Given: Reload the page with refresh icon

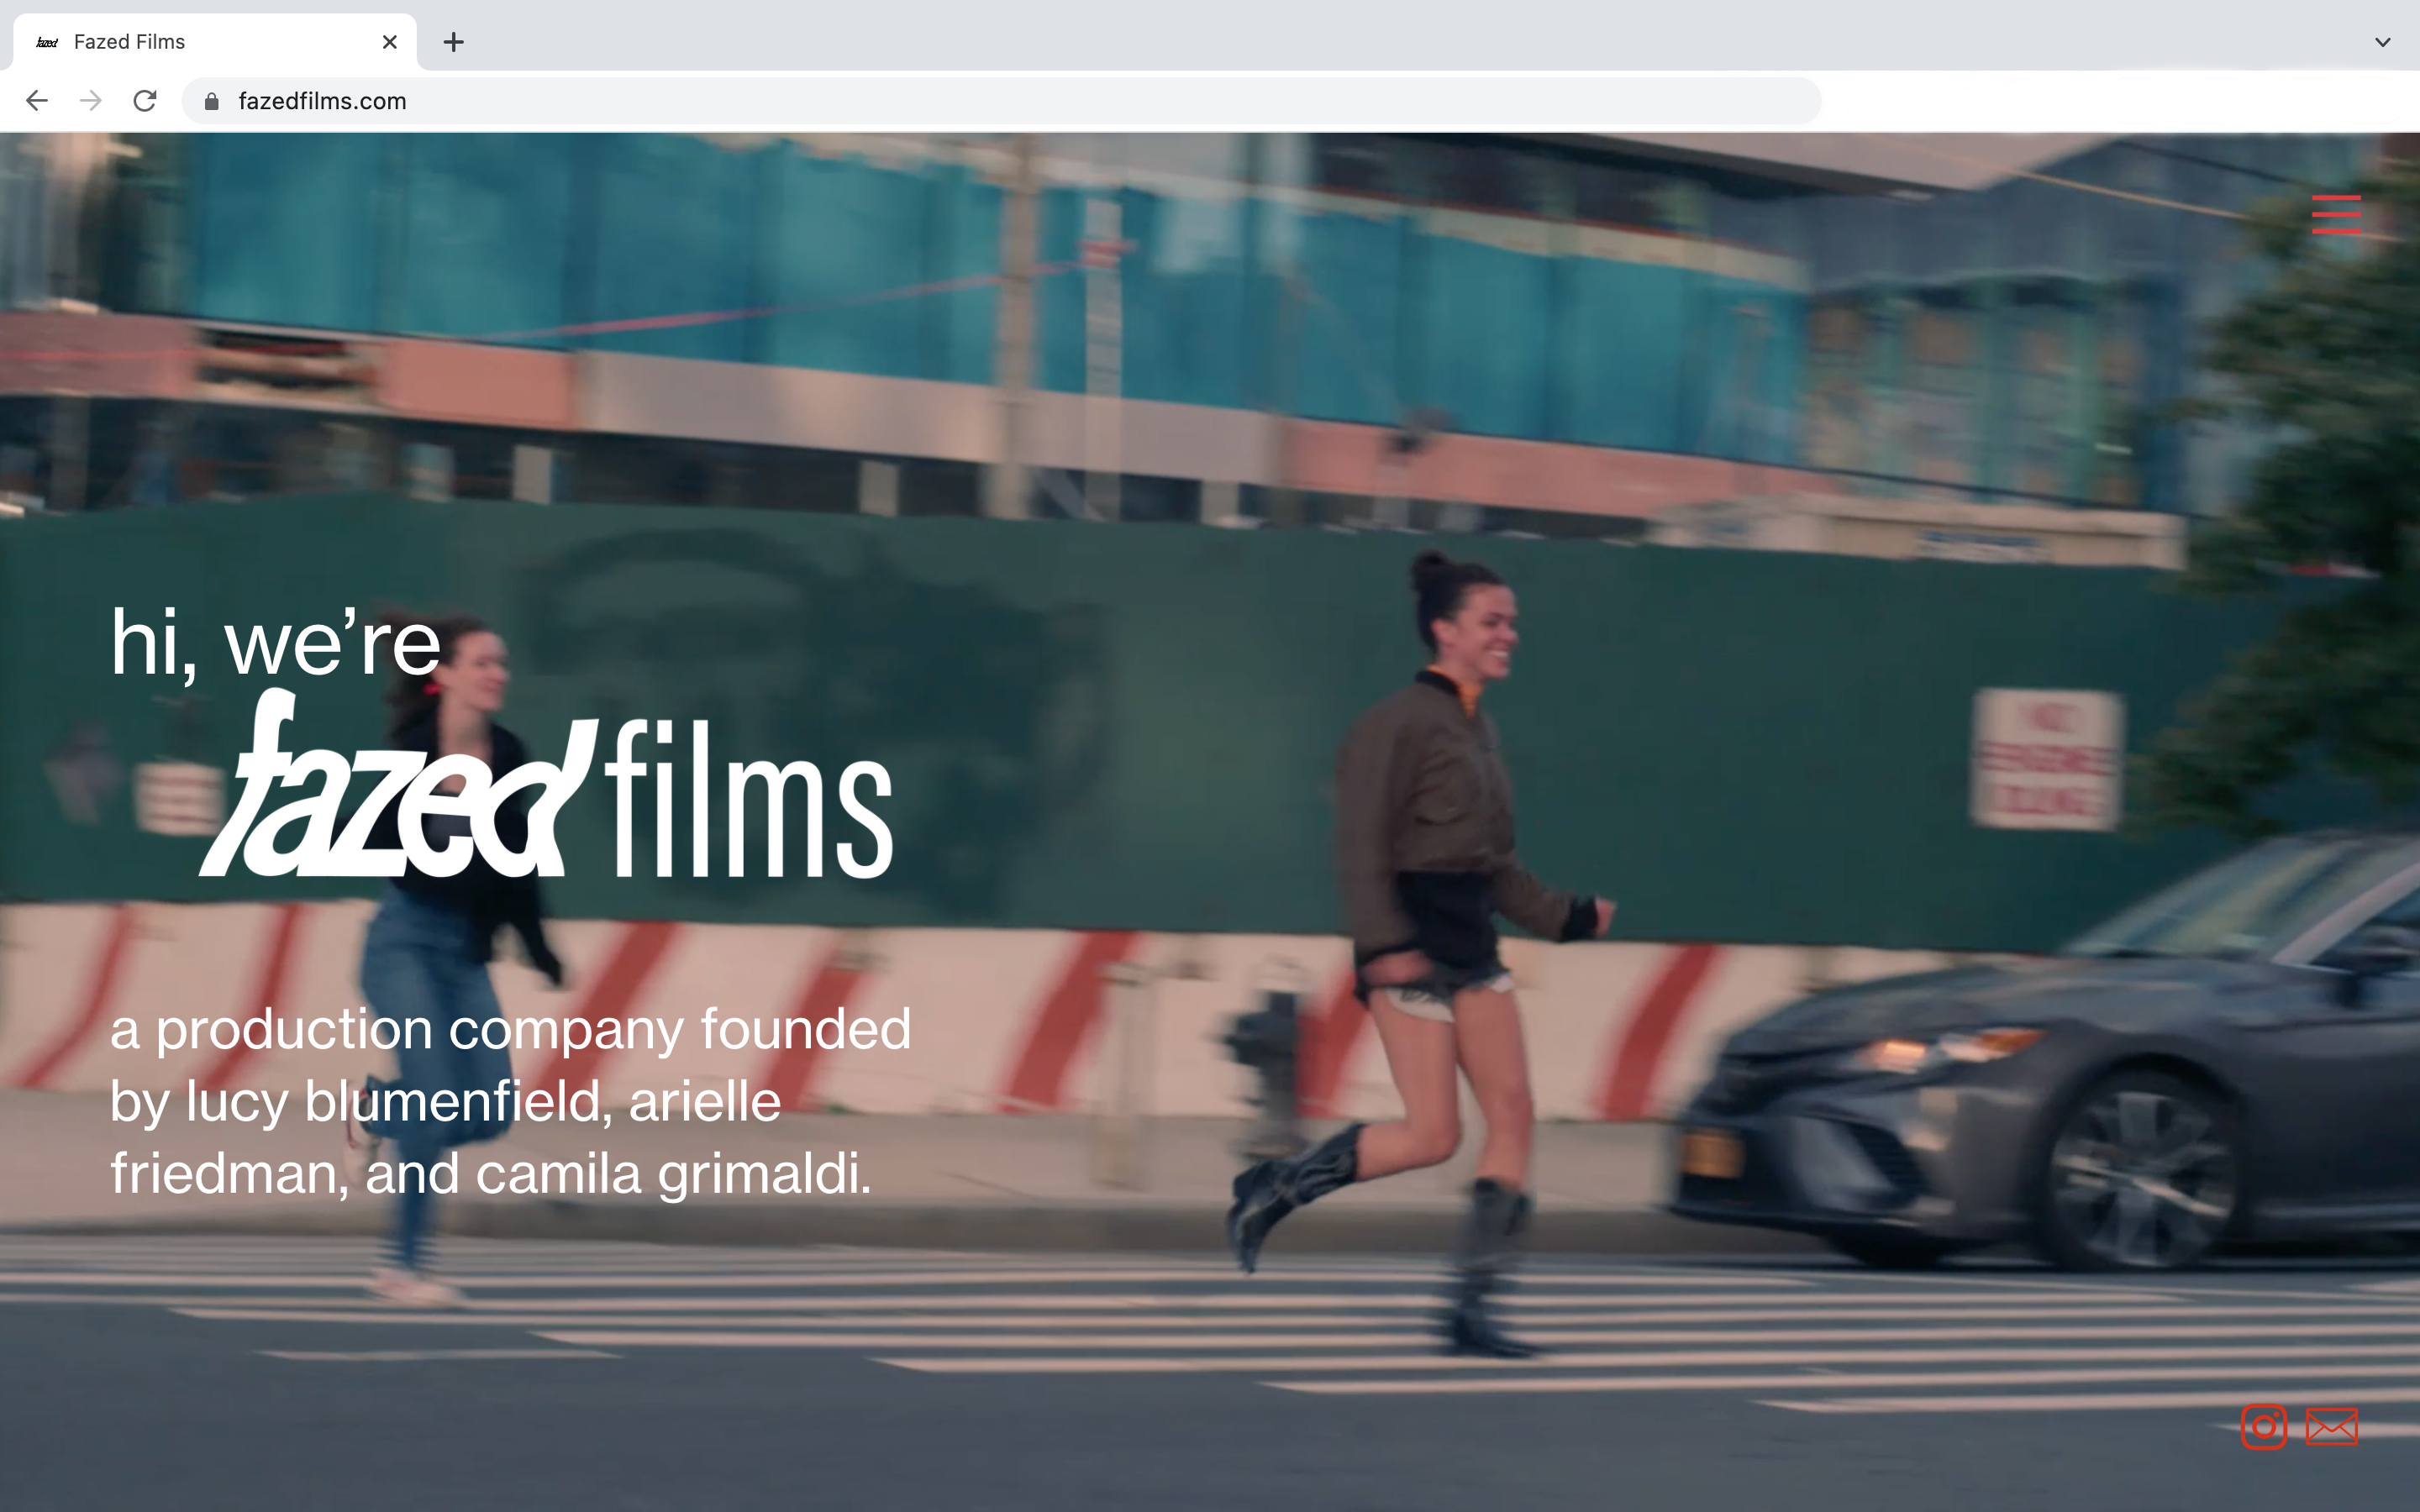Looking at the screenshot, I should click(x=145, y=101).
